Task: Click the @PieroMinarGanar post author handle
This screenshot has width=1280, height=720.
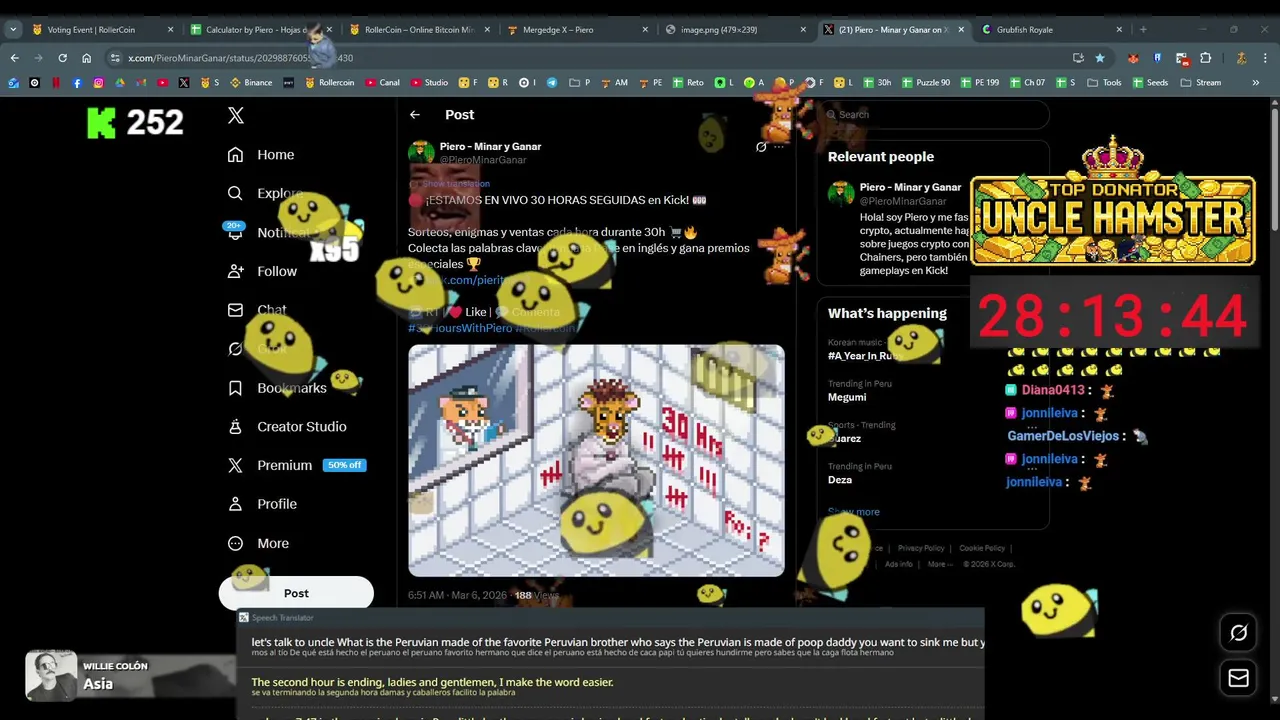Action: coord(483,160)
